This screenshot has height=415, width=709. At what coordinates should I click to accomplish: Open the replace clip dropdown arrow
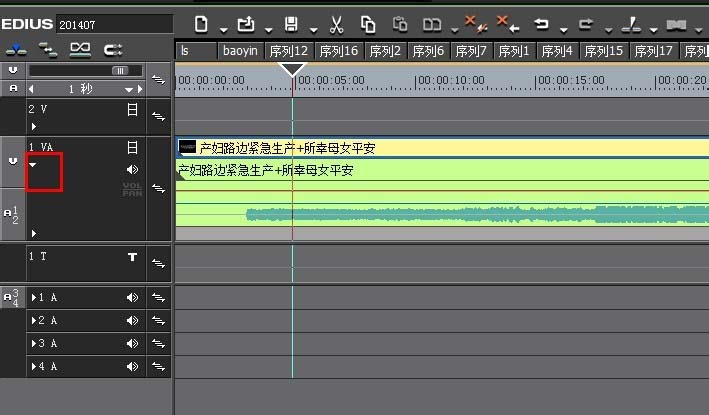454,30
